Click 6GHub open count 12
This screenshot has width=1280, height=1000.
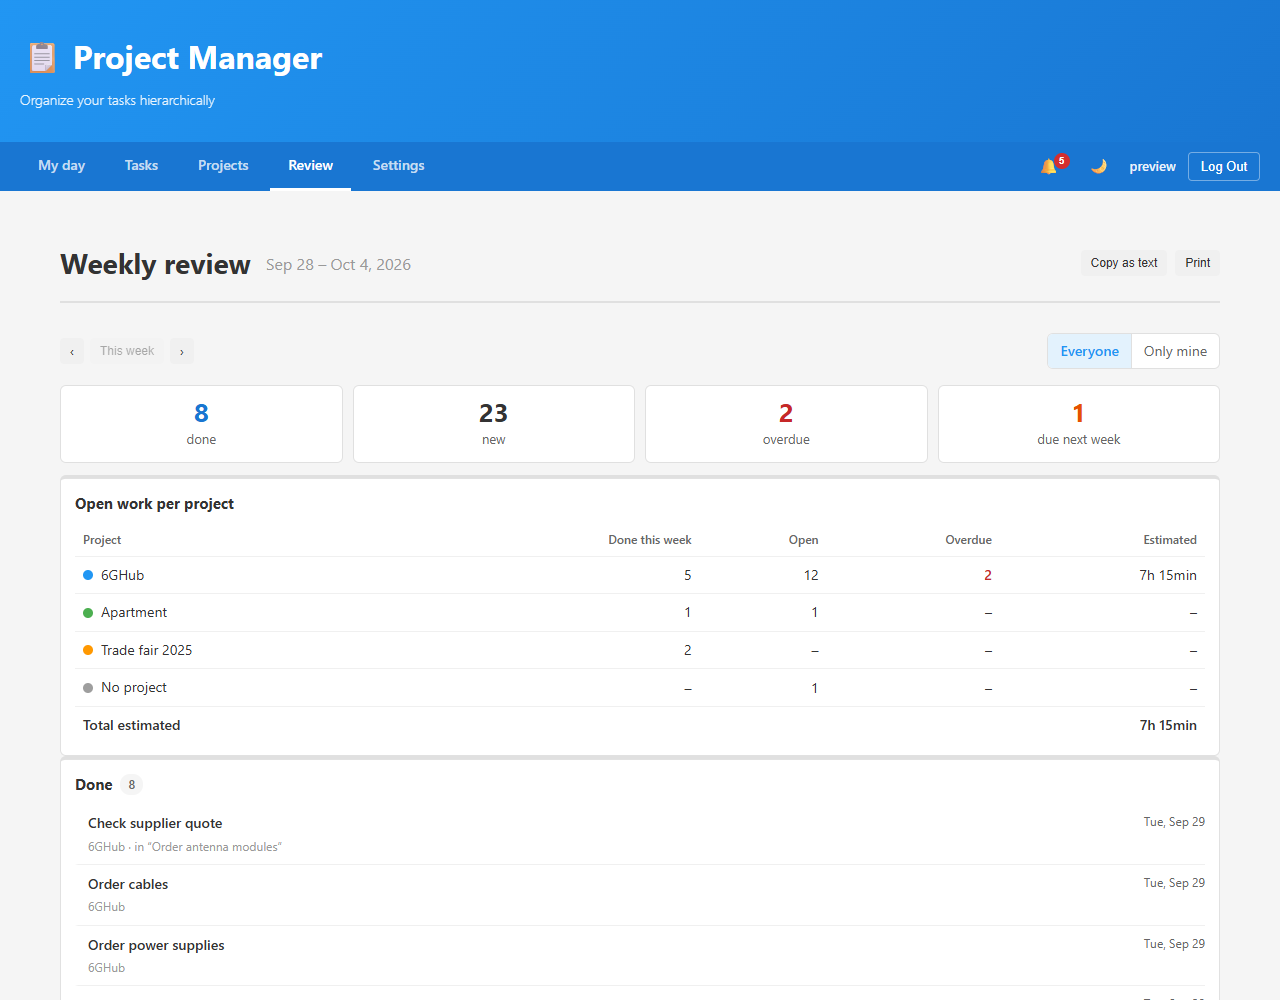click(811, 575)
